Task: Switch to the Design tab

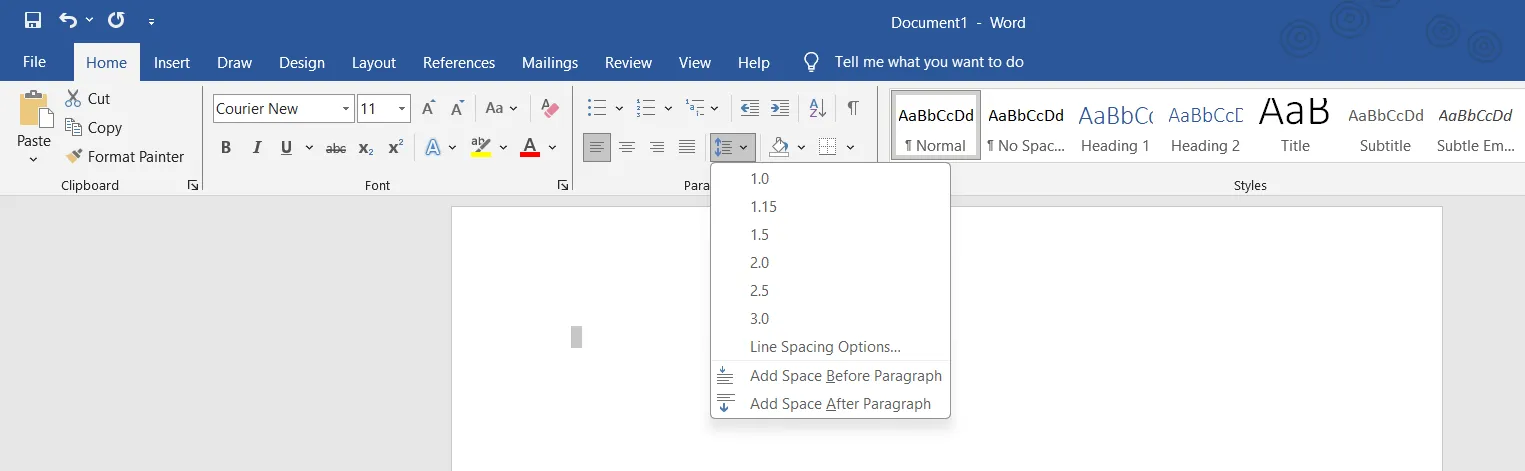Action: [x=302, y=62]
